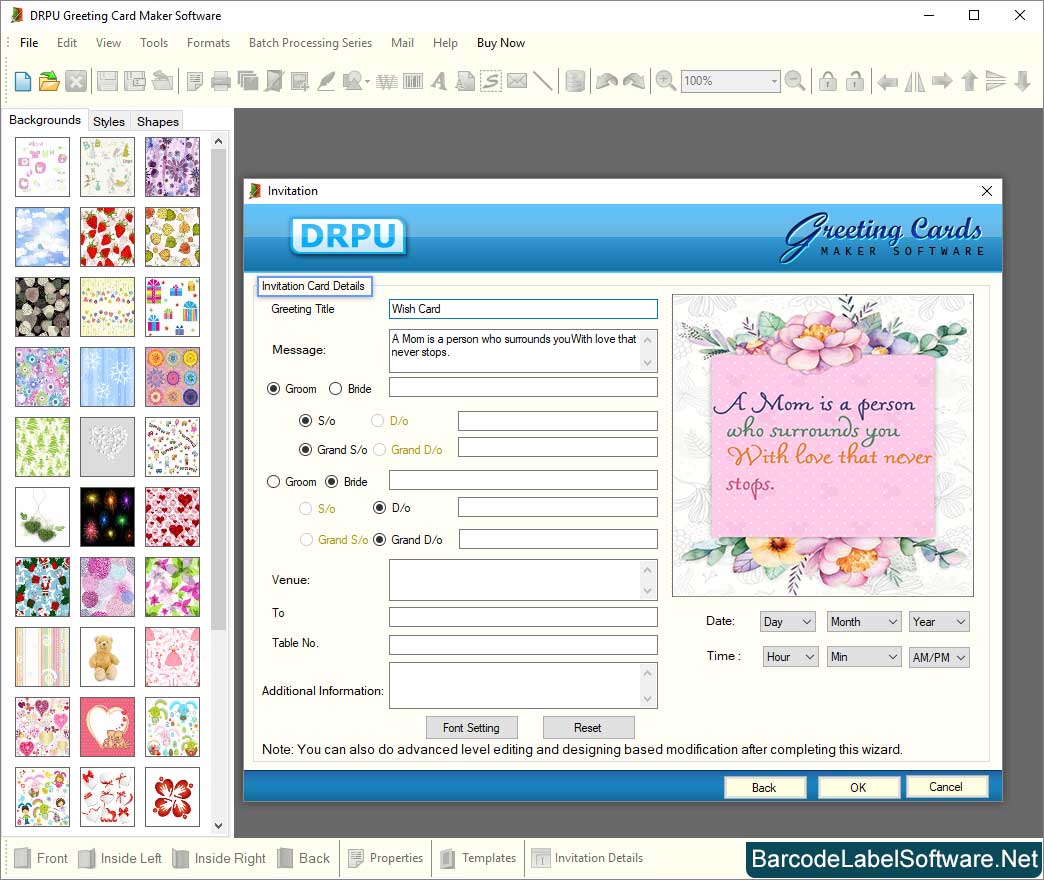Choose the teddy bear background thumbnail

coord(107,656)
